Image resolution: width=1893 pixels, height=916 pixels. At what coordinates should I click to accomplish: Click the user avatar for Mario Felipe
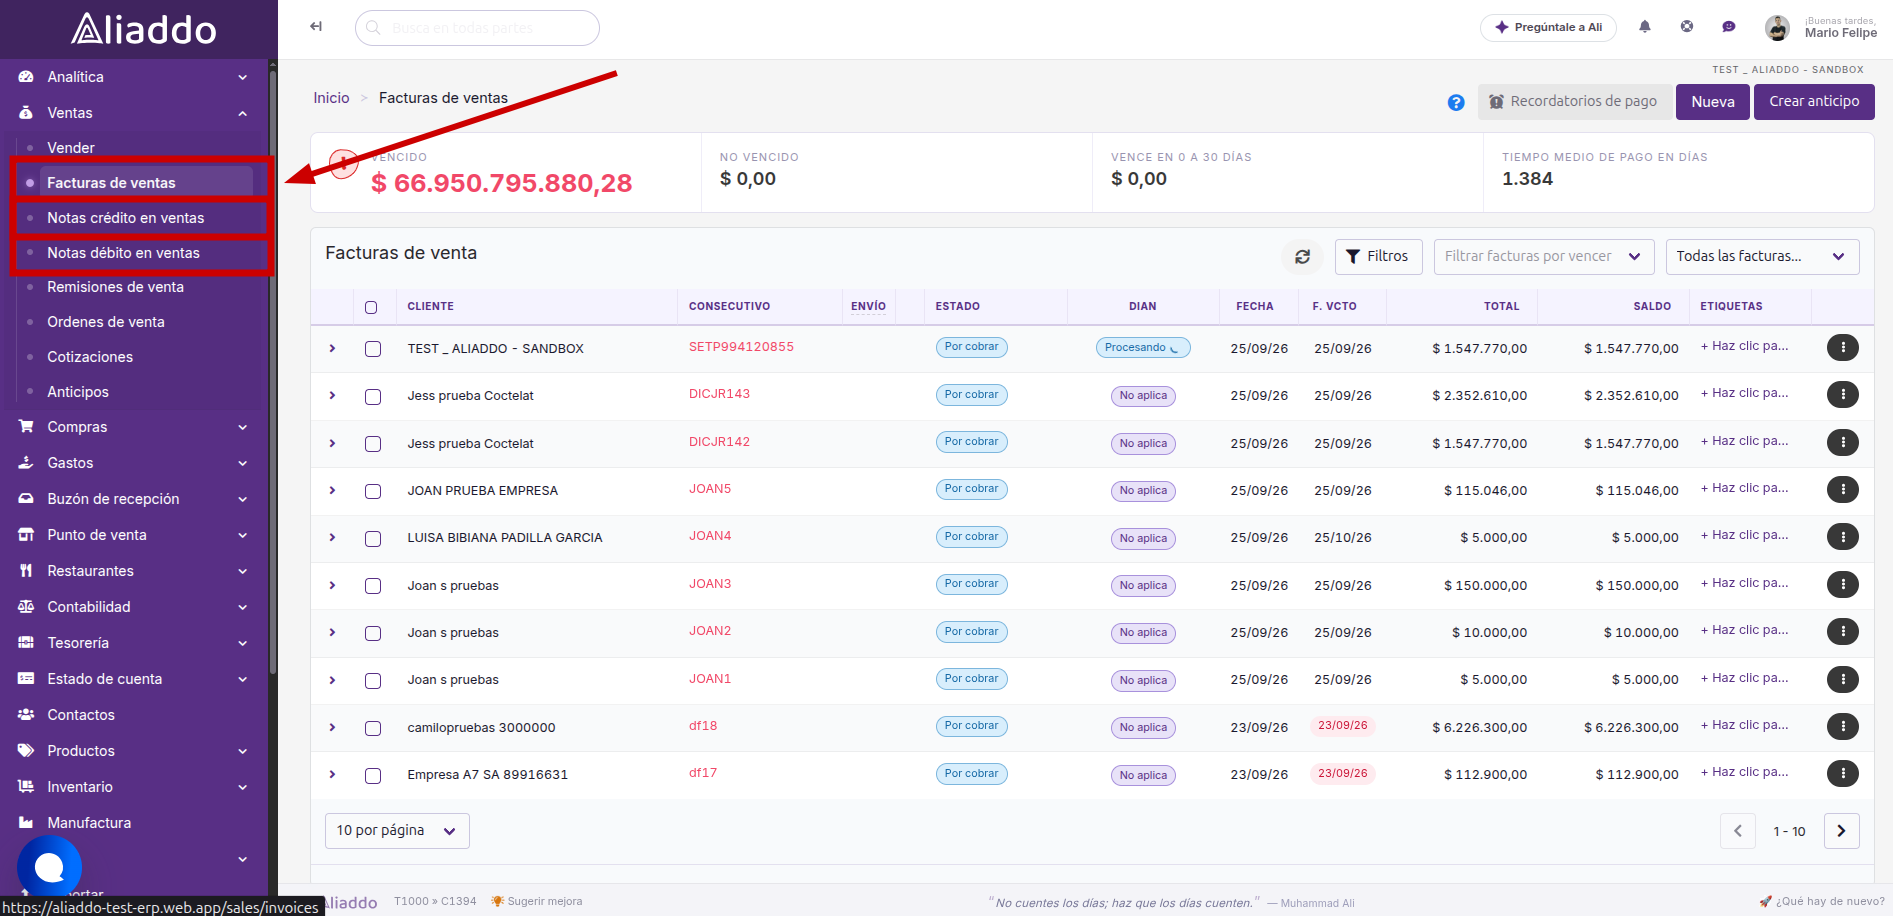click(1777, 28)
